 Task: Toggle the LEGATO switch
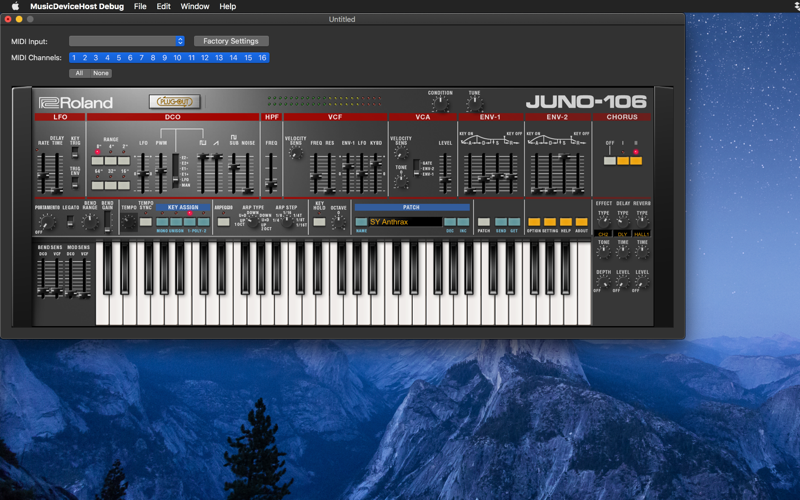pyautogui.click(x=70, y=221)
